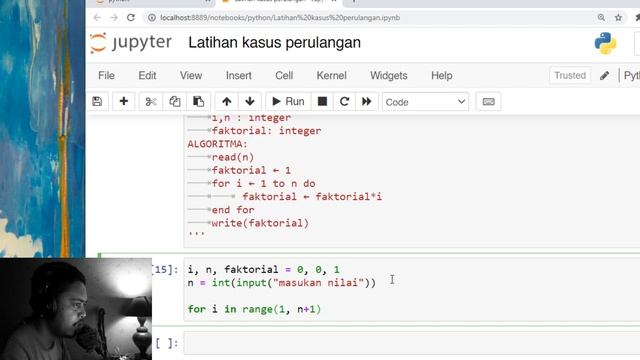Click the pencil edit mode icon
The image size is (640, 360).
tap(604, 76)
